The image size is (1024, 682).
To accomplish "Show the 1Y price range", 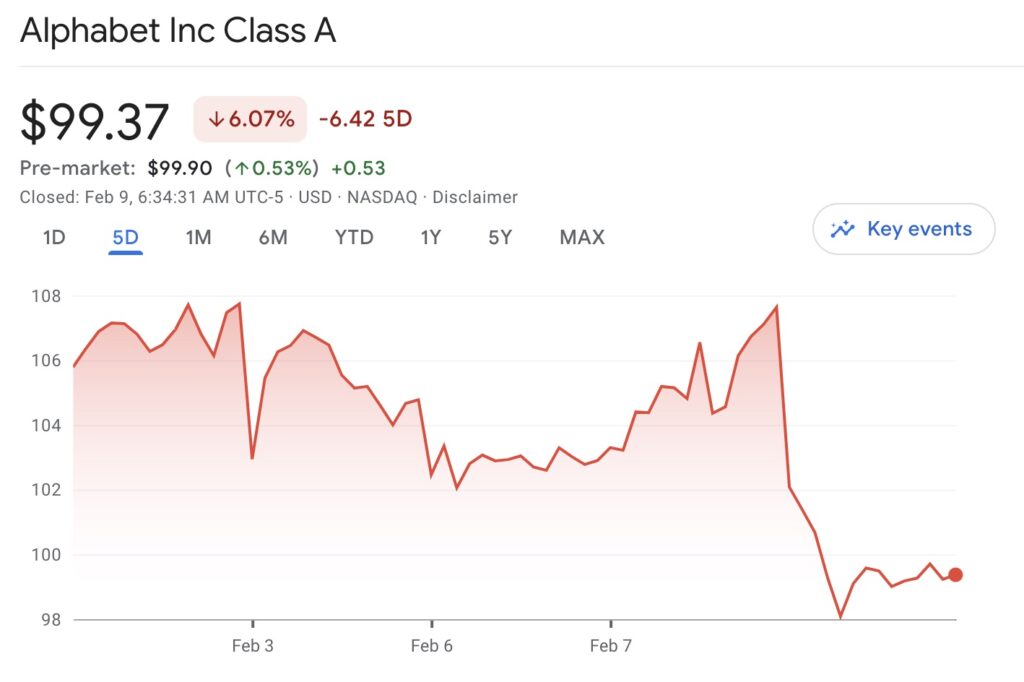I will click(430, 237).
